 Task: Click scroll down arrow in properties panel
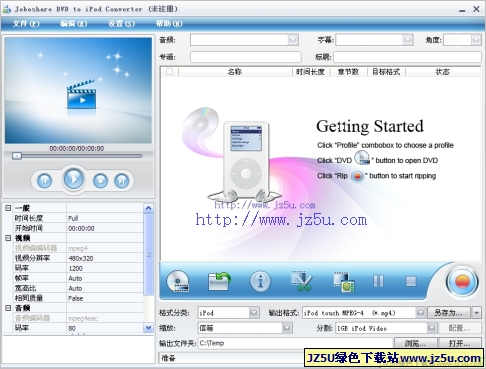coord(148,328)
